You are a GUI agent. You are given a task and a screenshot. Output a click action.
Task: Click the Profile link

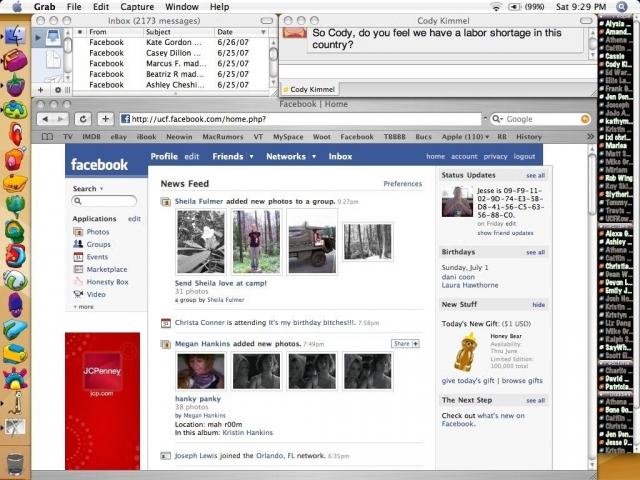point(164,157)
